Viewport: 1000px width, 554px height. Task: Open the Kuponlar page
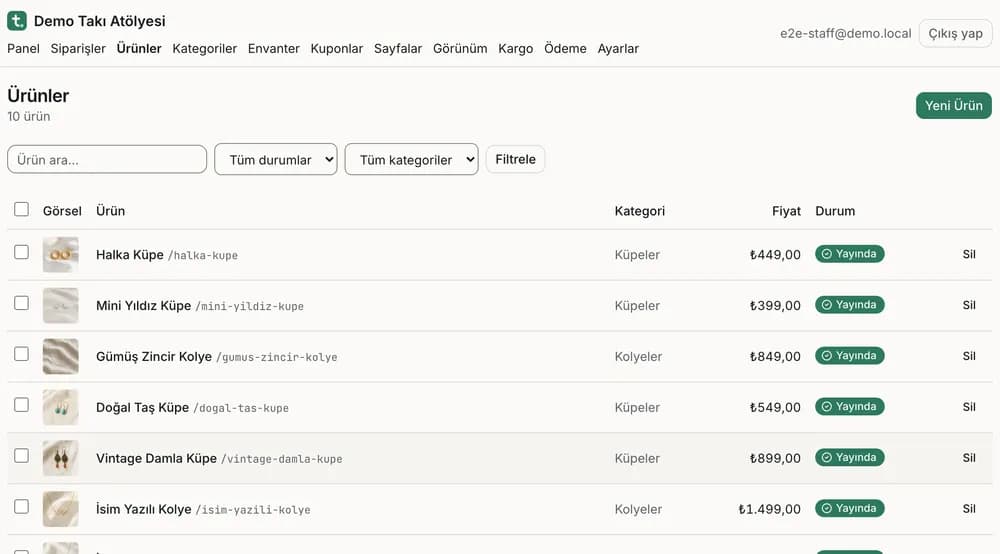(x=337, y=48)
